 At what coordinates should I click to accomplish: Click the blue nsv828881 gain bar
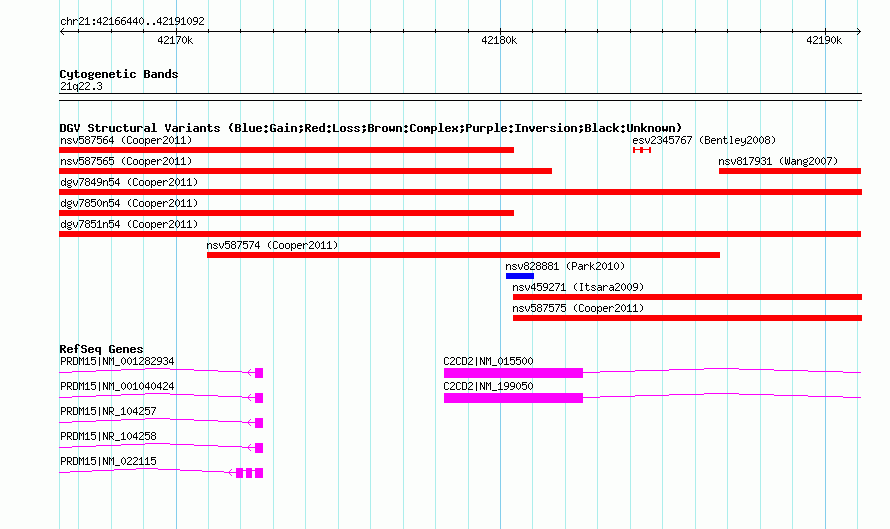click(x=520, y=276)
